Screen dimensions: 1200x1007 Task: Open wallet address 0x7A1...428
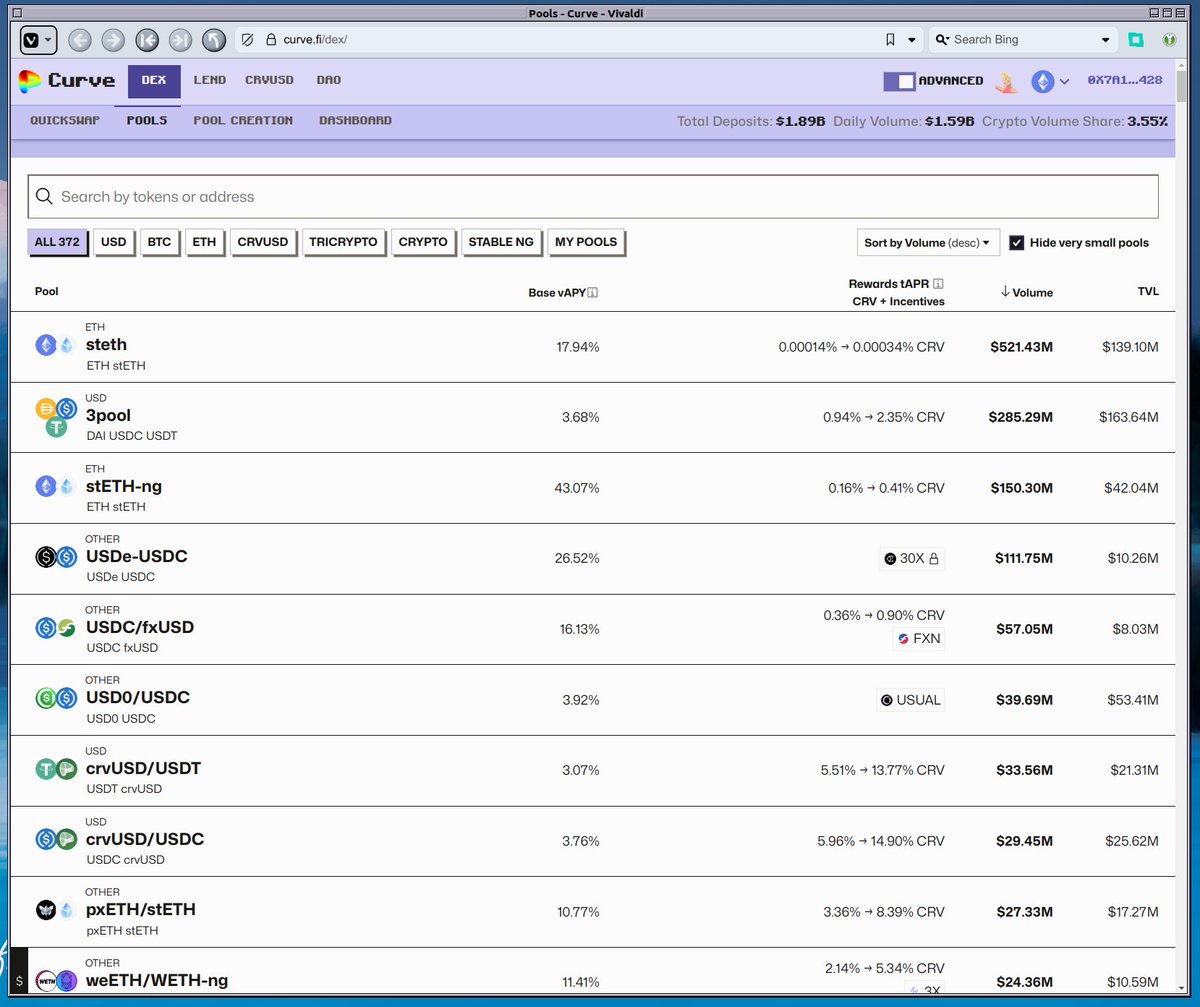tap(1125, 81)
